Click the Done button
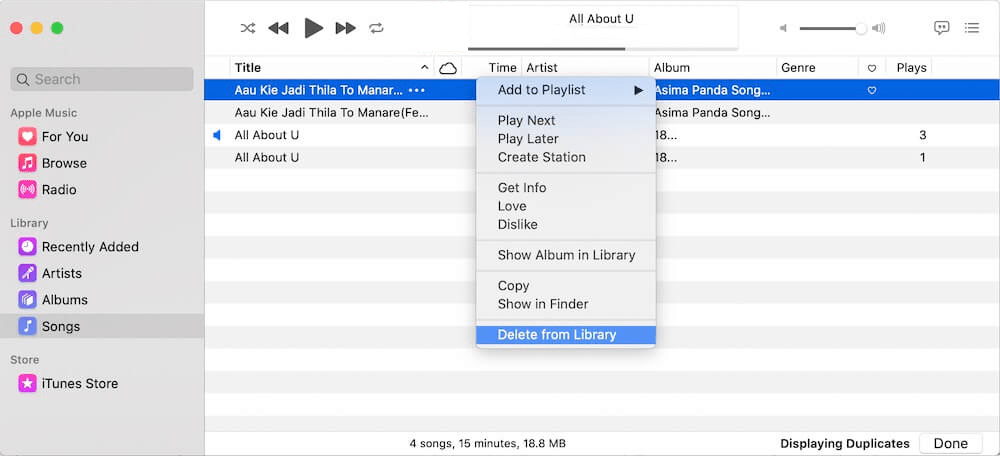 pyautogui.click(x=950, y=443)
